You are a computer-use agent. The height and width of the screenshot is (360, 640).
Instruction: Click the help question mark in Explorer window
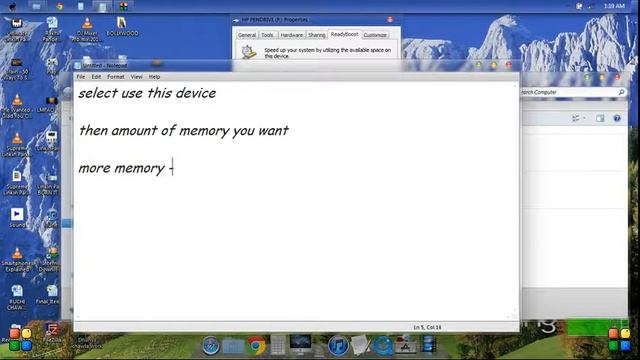(617, 118)
